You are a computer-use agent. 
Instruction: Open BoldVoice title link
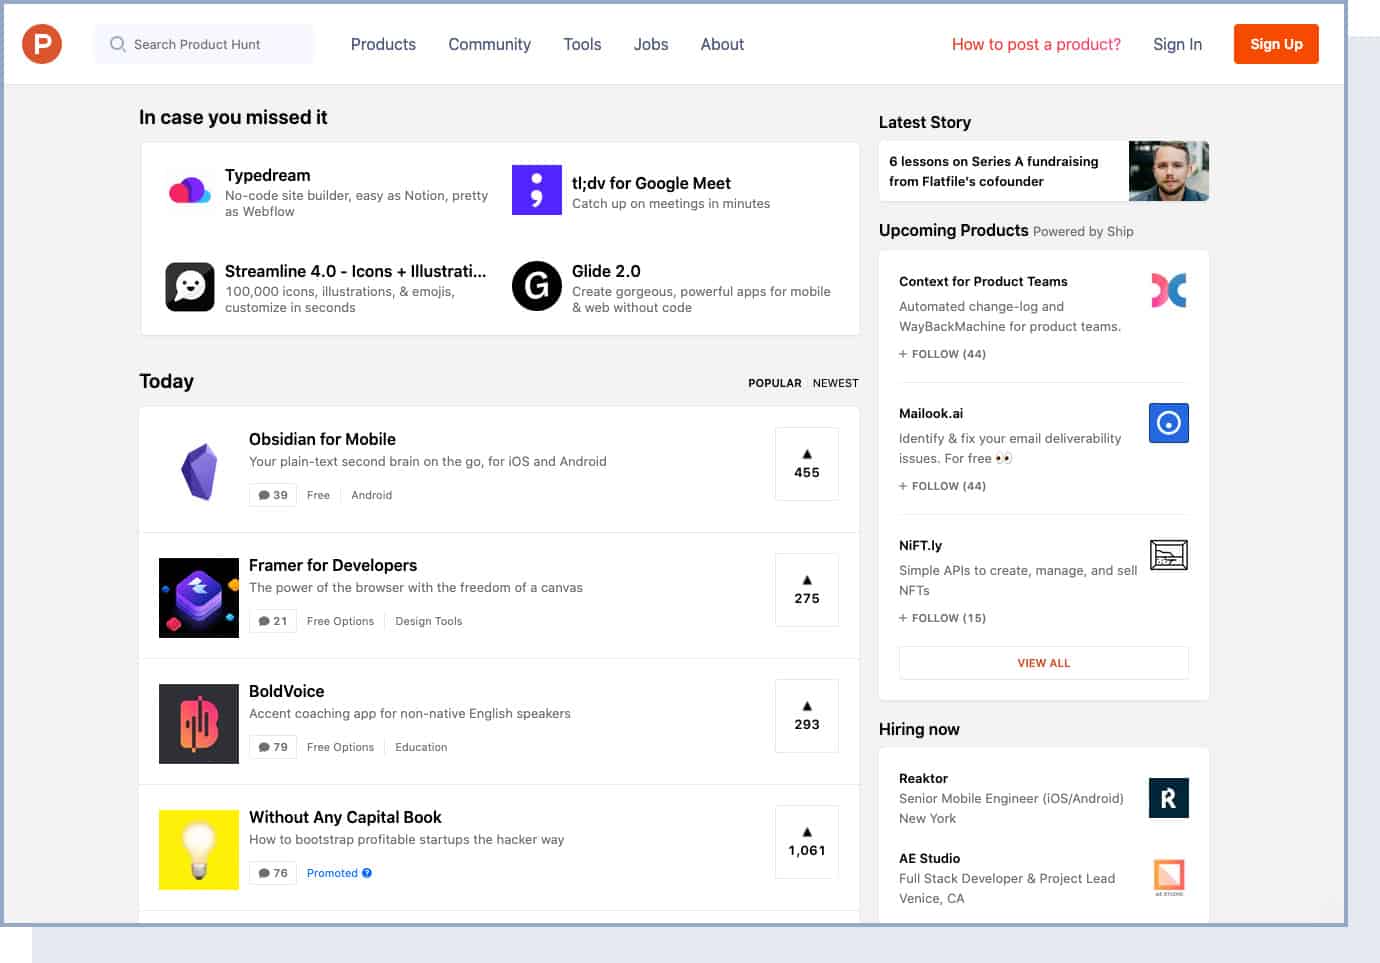286,691
